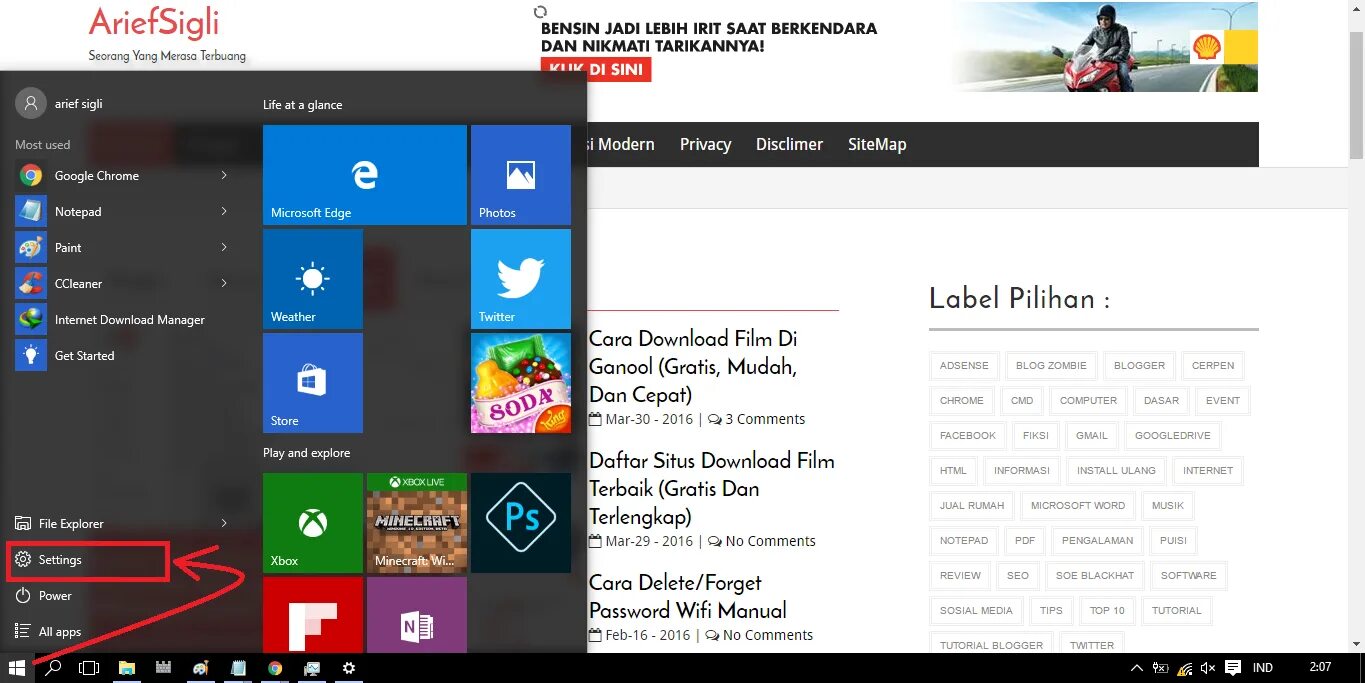Select the MICROSOFT WORD label tag

click(x=1078, y=506)
